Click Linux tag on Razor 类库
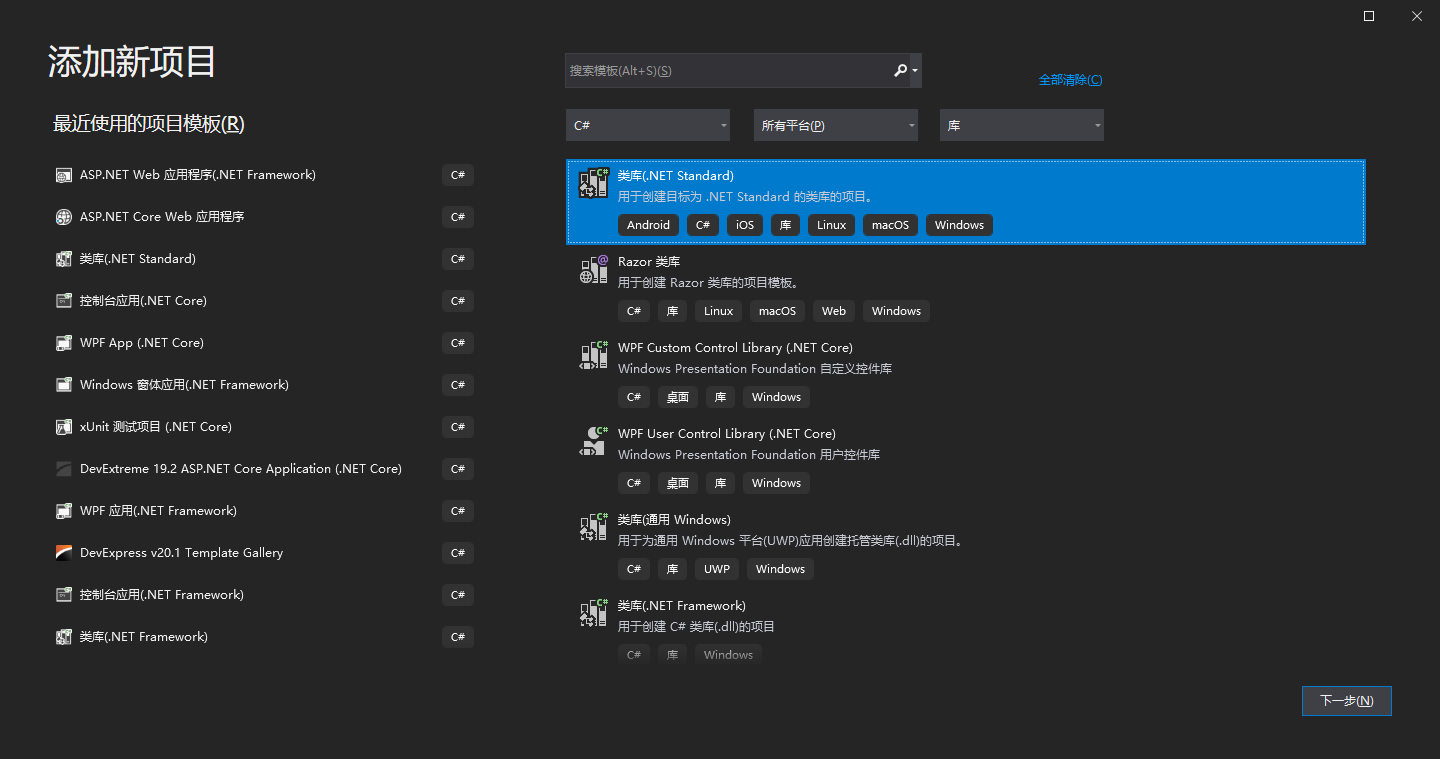Screen dimensions: 1440x759 pyautogui.click(x=718, y=311)
